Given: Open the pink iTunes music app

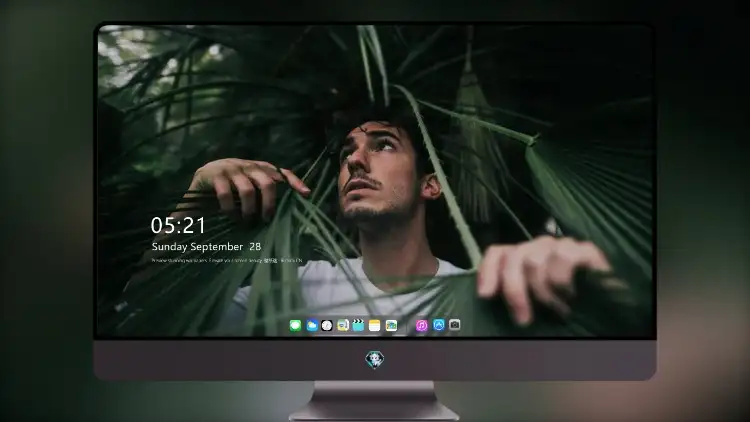Looking at the screenshot, I should (x=421, y=326).
